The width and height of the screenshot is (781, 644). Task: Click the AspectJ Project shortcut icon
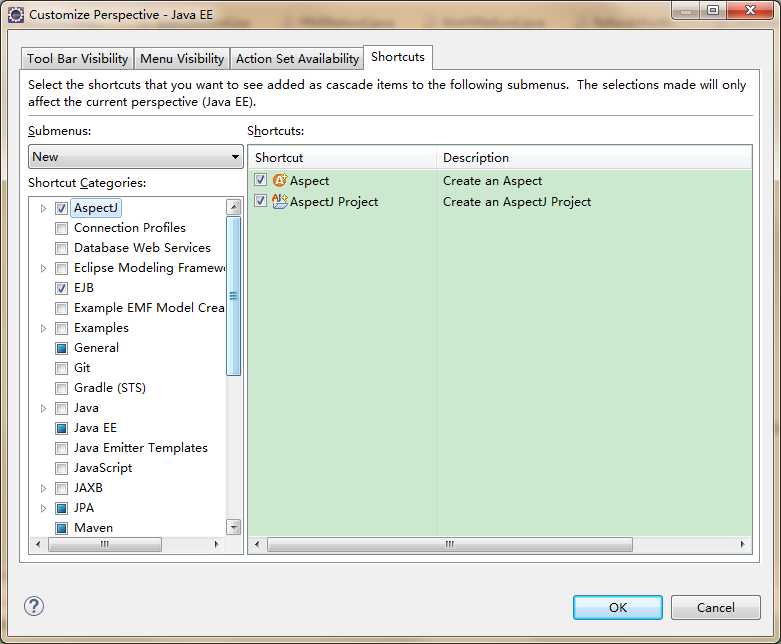pyautogui.click(x=280, y=201)
